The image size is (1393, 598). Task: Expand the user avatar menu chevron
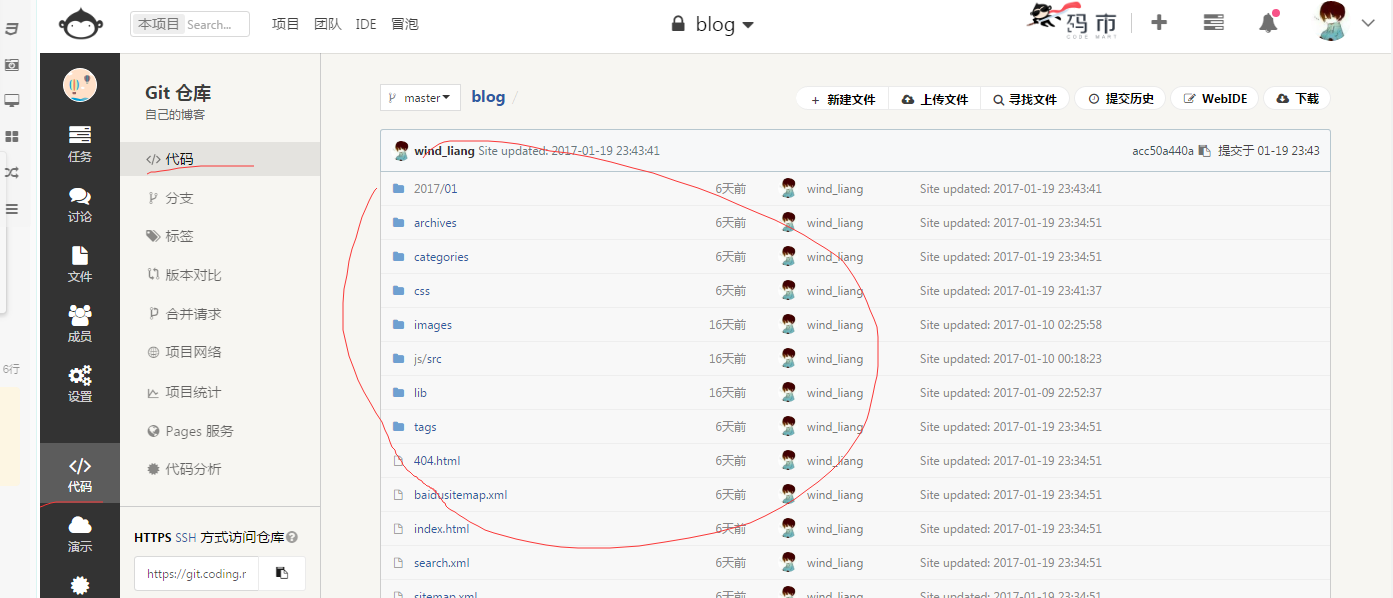point(1368,24)
